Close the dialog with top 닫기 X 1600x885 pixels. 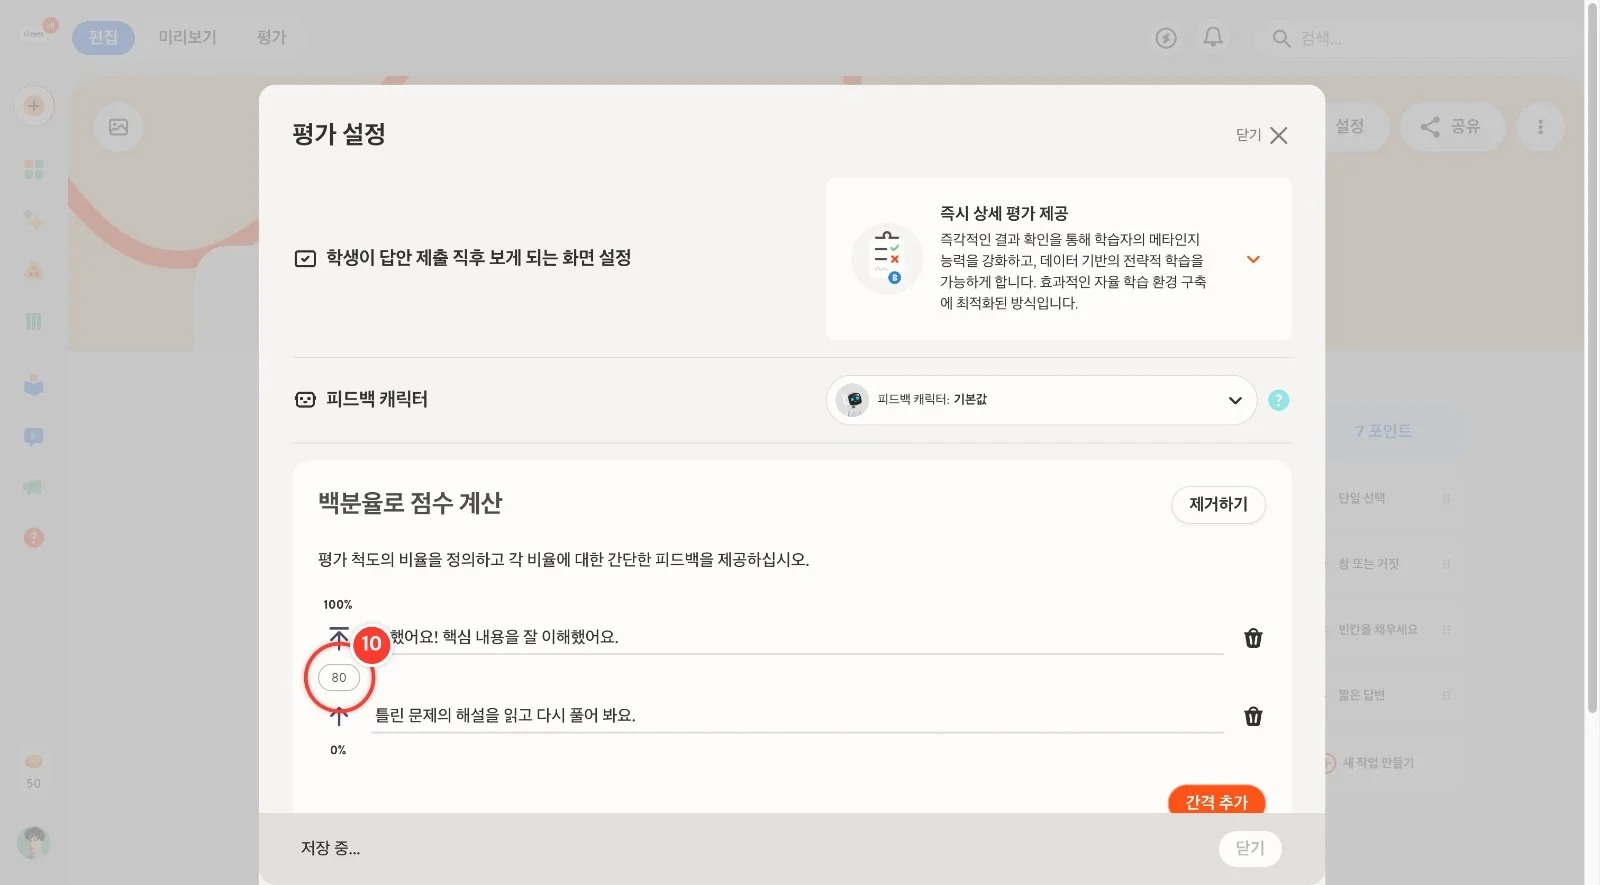click(x=1262, y=135)
